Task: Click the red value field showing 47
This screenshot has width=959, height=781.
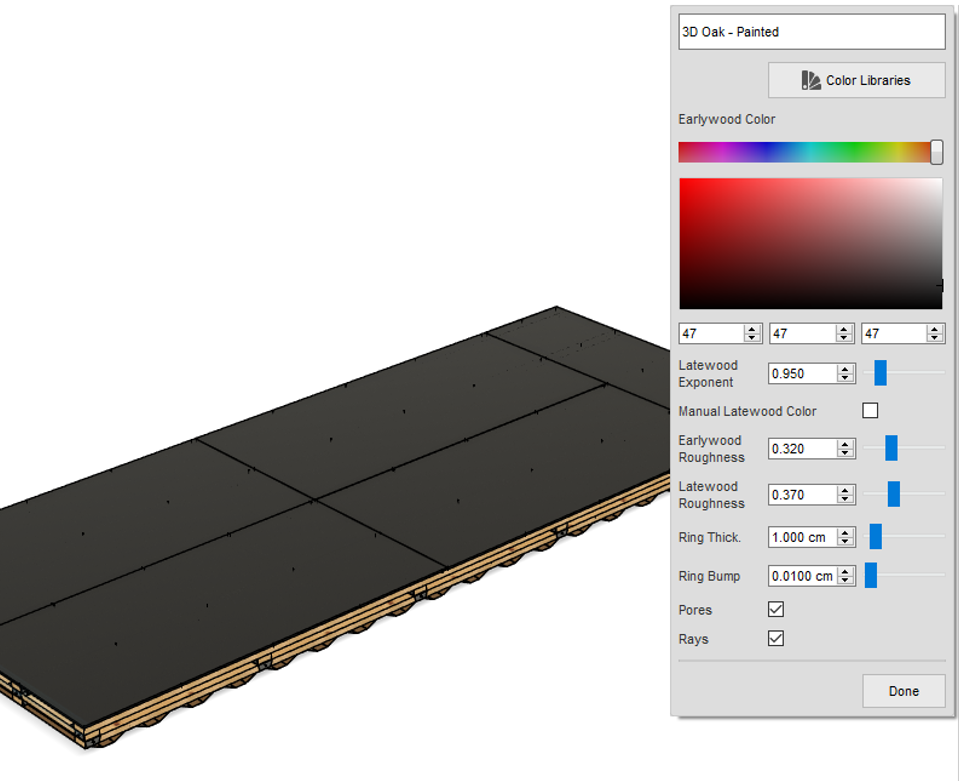Action: click(x=711, y=333)
